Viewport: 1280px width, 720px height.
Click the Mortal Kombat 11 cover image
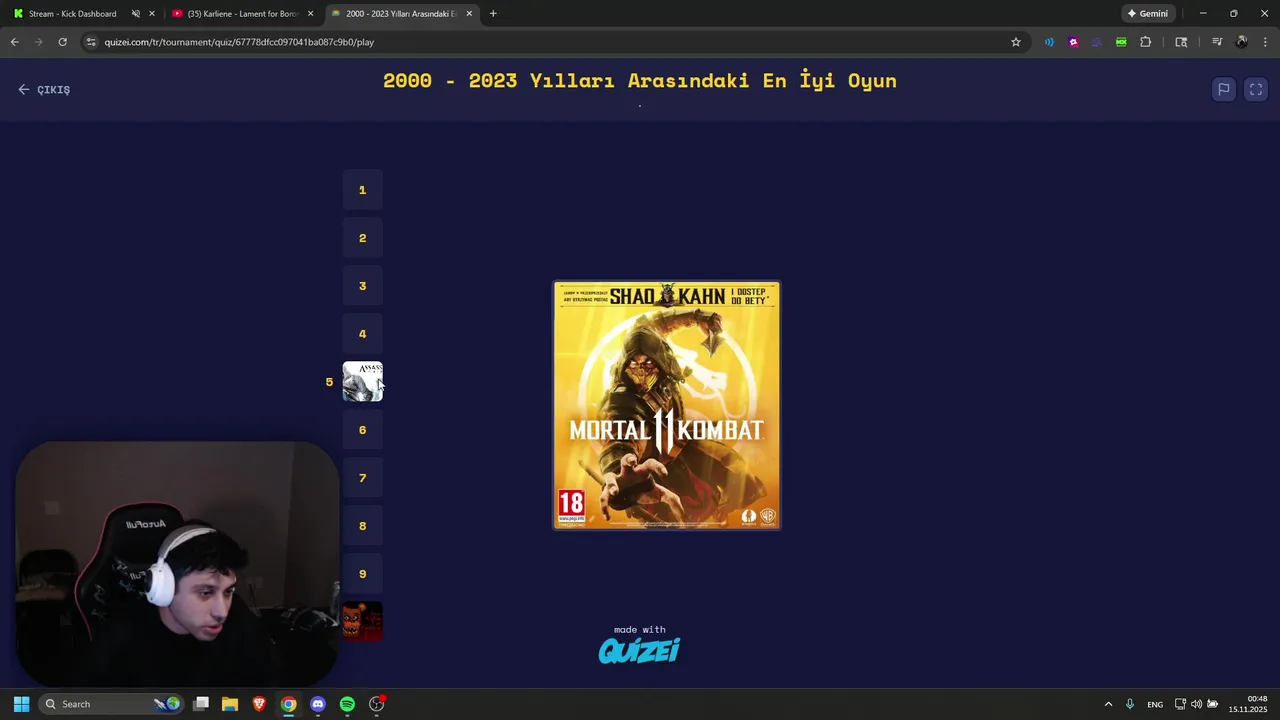click(x=667, y=405)
